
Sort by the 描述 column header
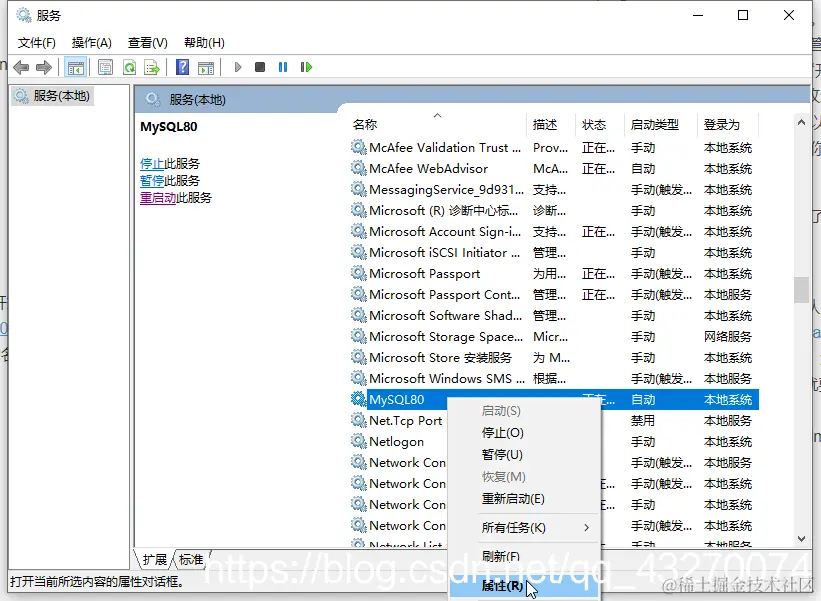[x=551, y=125]
